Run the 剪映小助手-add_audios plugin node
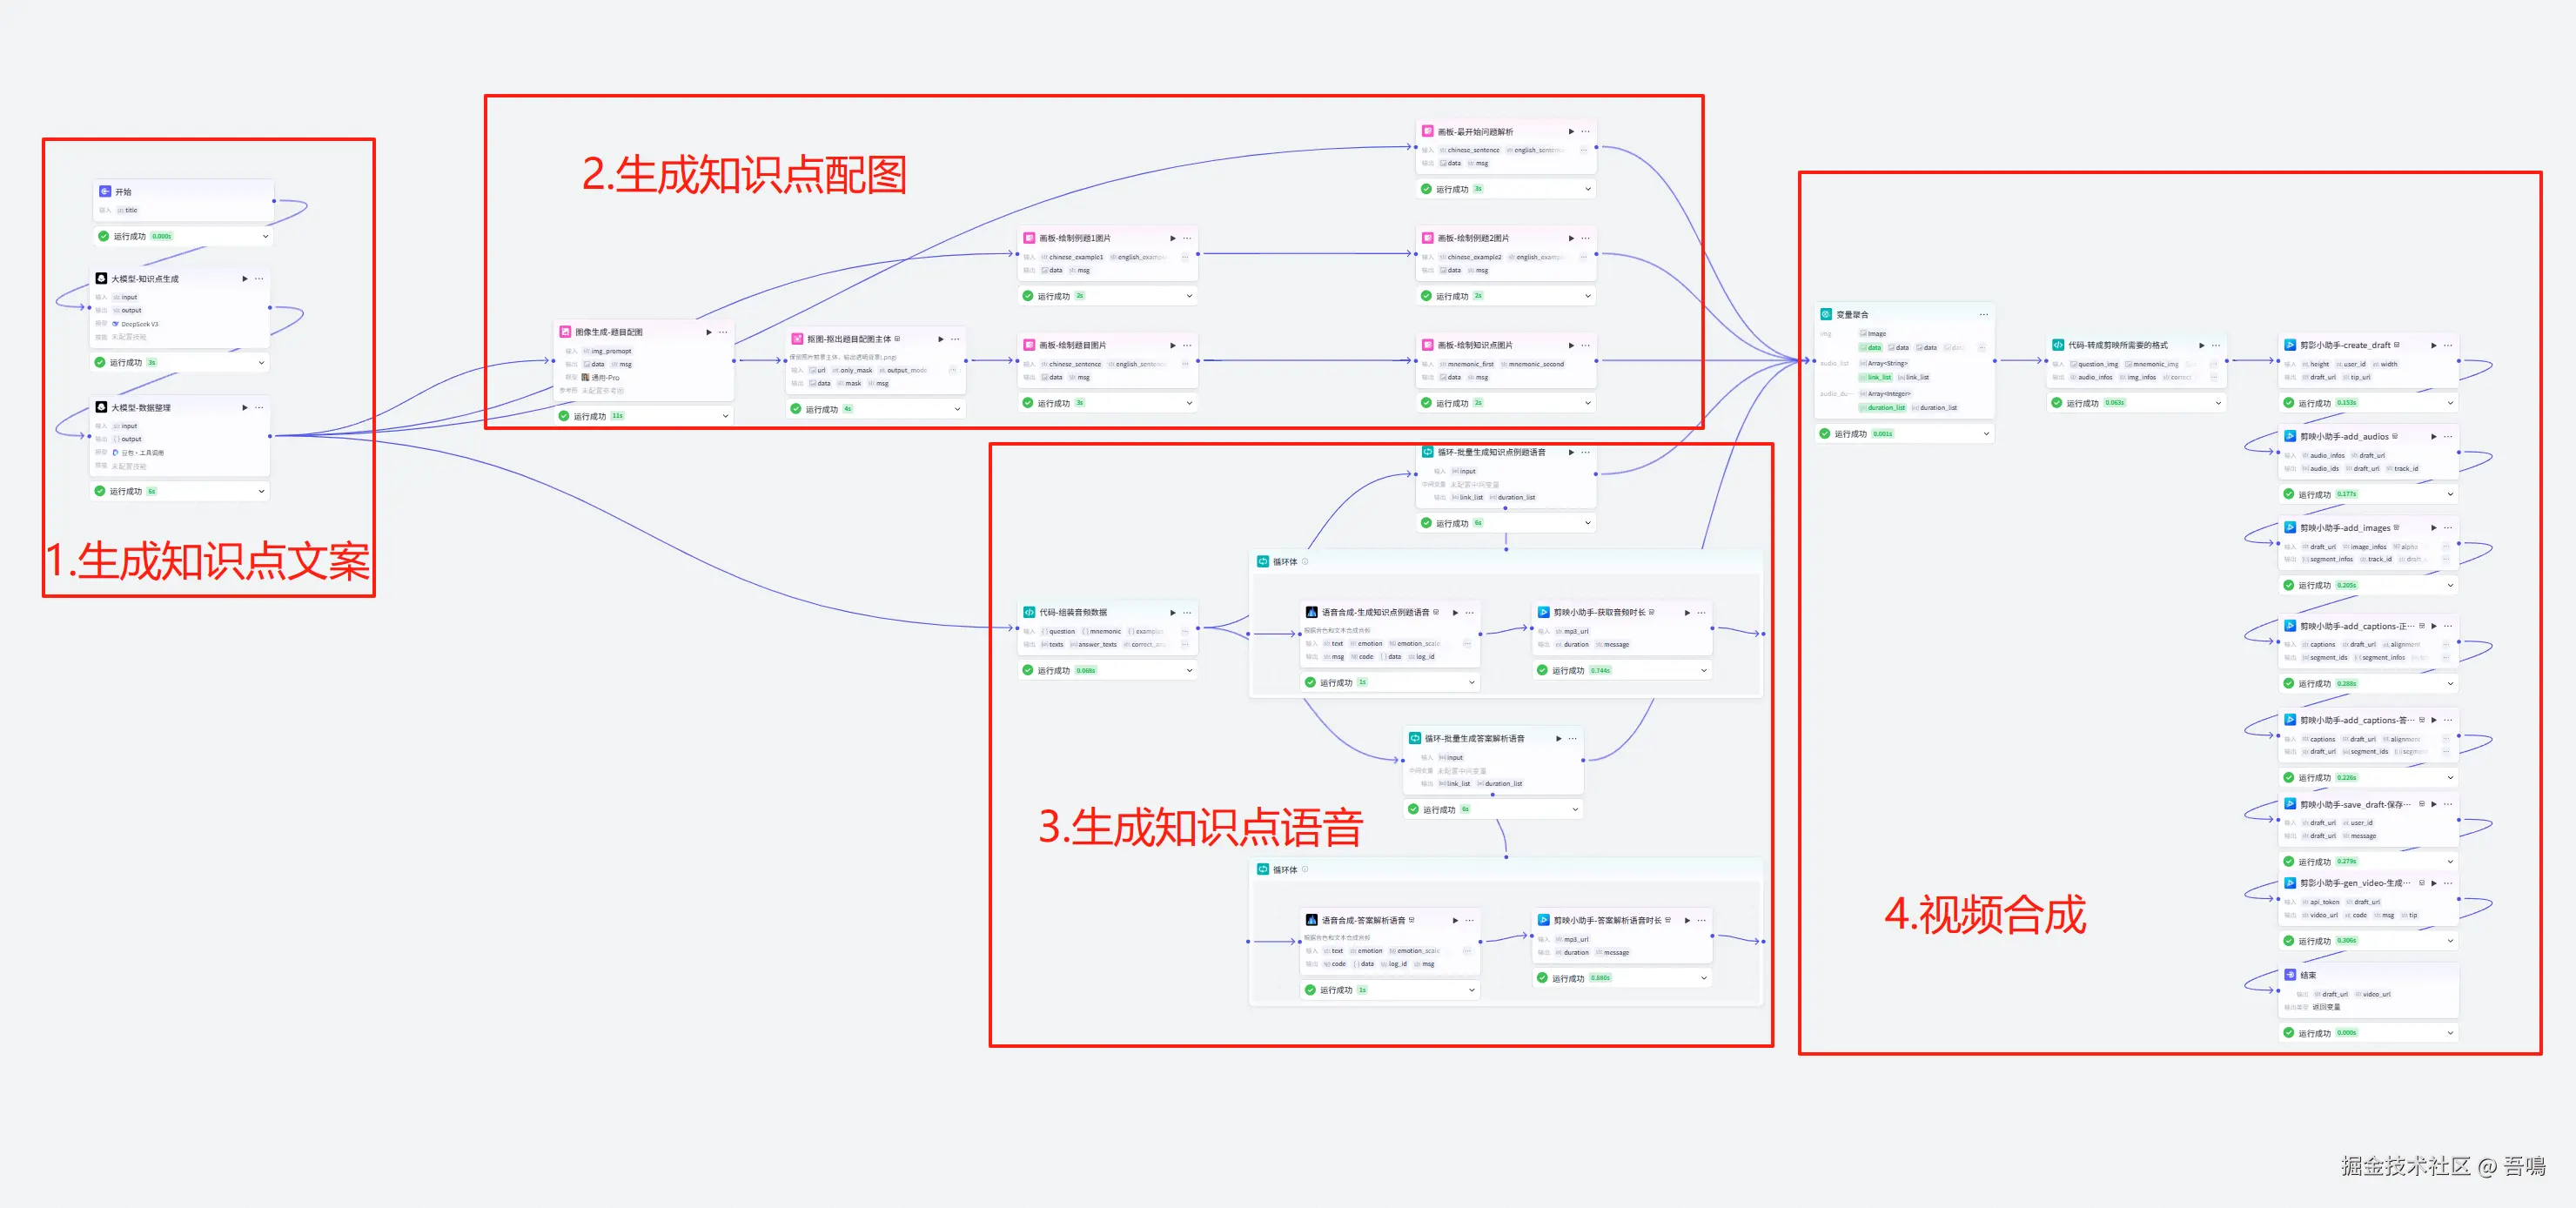Viewport: 2576px width, 1208px height. tap(2433, 437)
